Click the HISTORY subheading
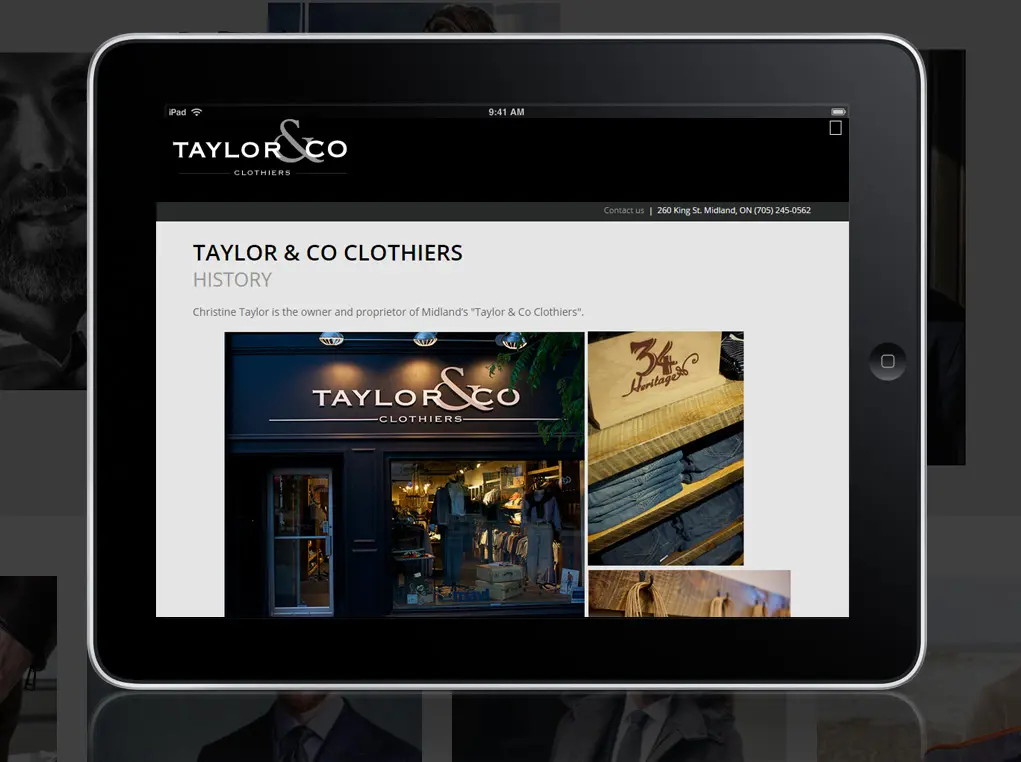 click(x=232, y=279)
